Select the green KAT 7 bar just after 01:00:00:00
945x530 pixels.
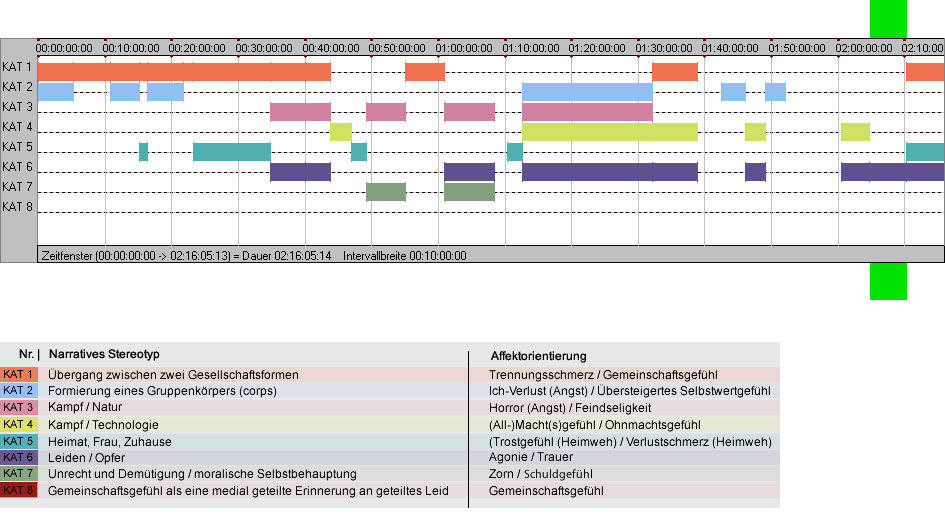pos(469,192)
